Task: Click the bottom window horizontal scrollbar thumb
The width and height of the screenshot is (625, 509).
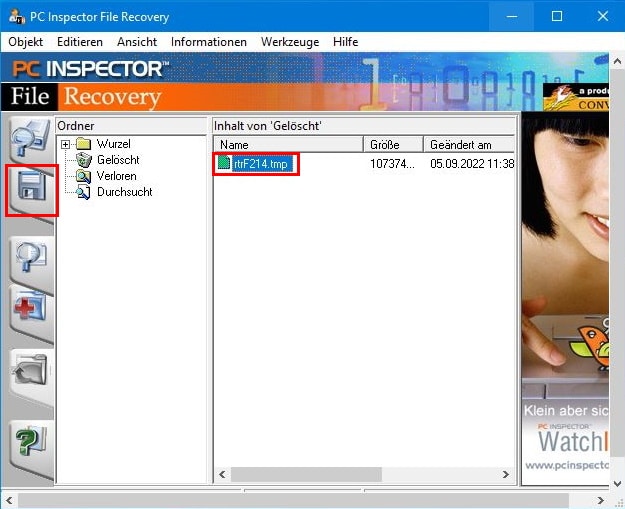Action: click(293, 500)
